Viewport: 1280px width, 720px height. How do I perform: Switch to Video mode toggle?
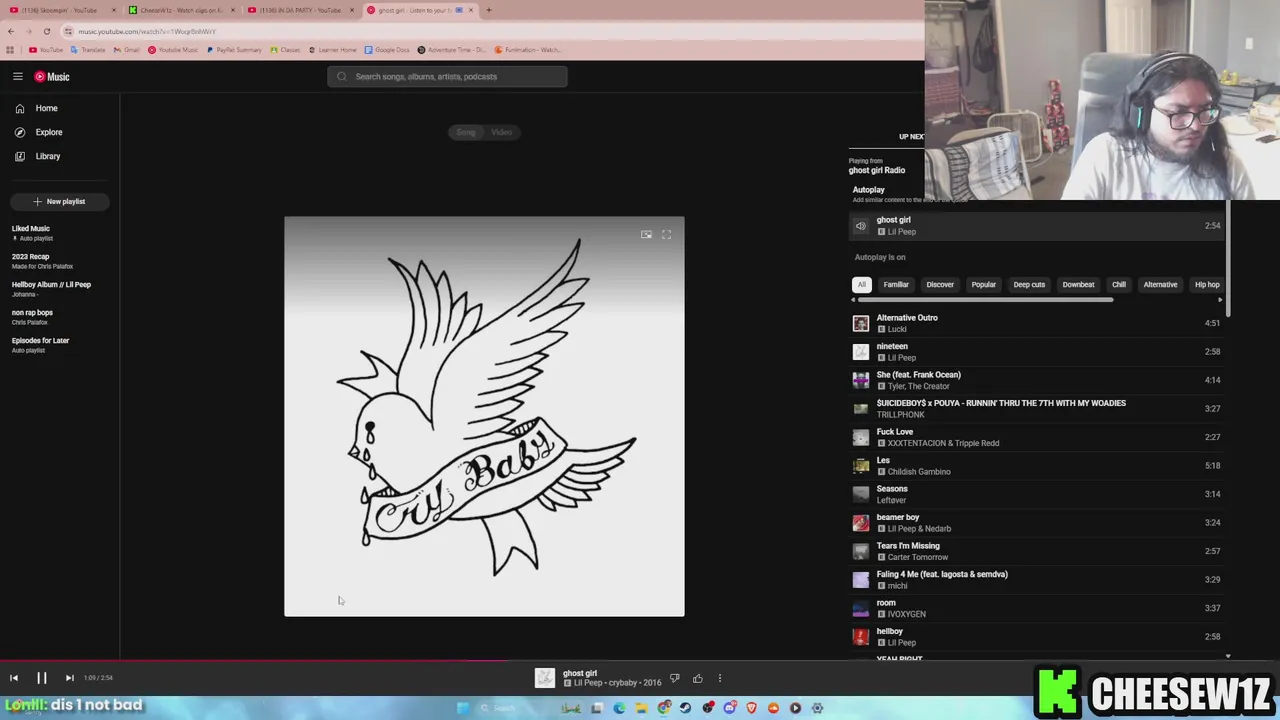[501, 132]
